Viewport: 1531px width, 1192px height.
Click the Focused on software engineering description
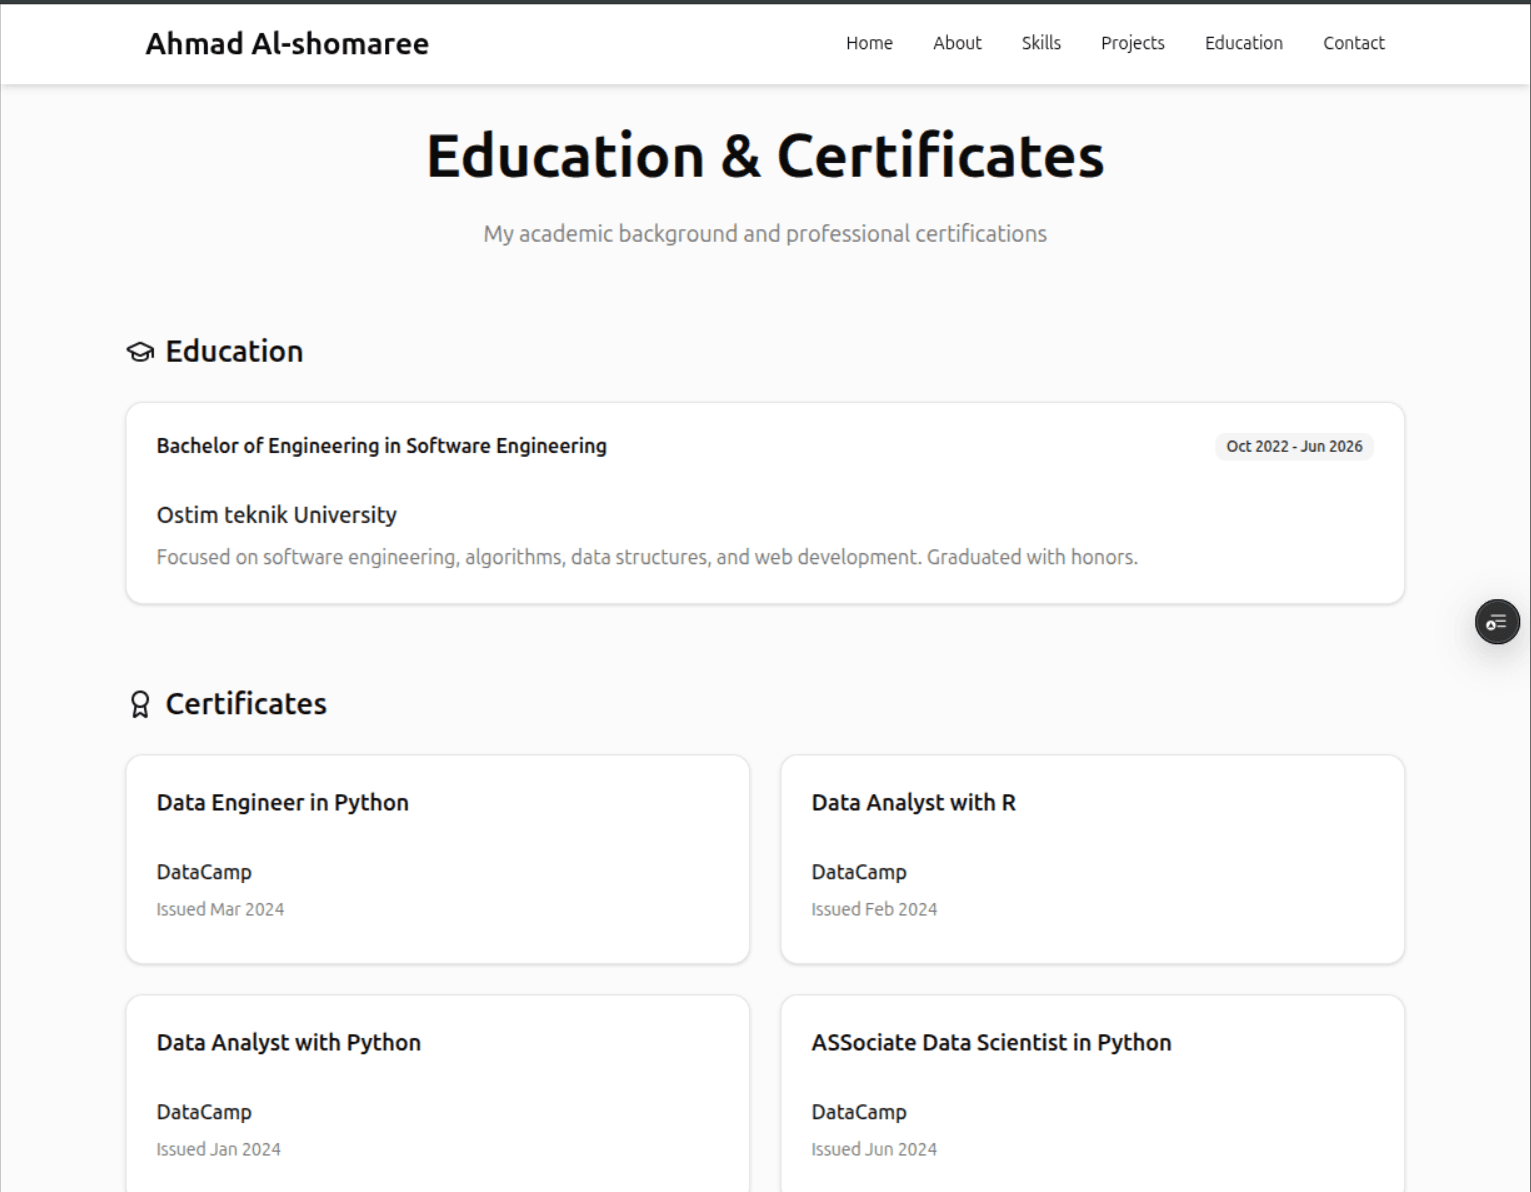pos(647,557)
